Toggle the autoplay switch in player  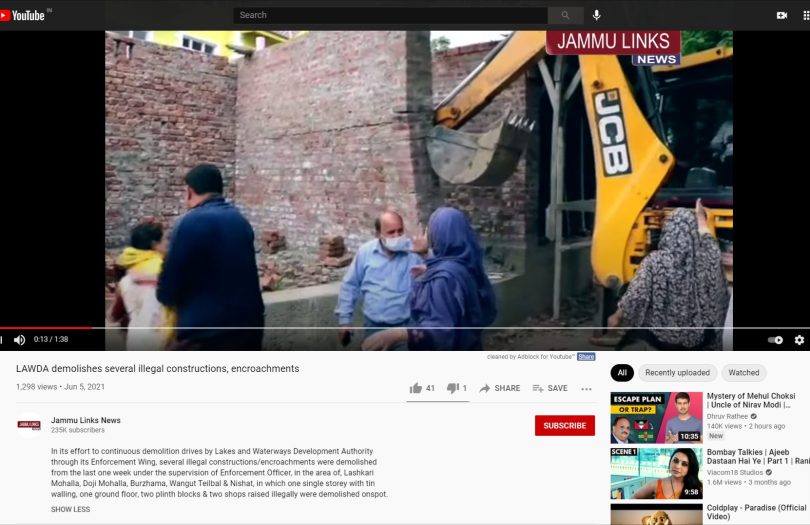pos(775,340)
